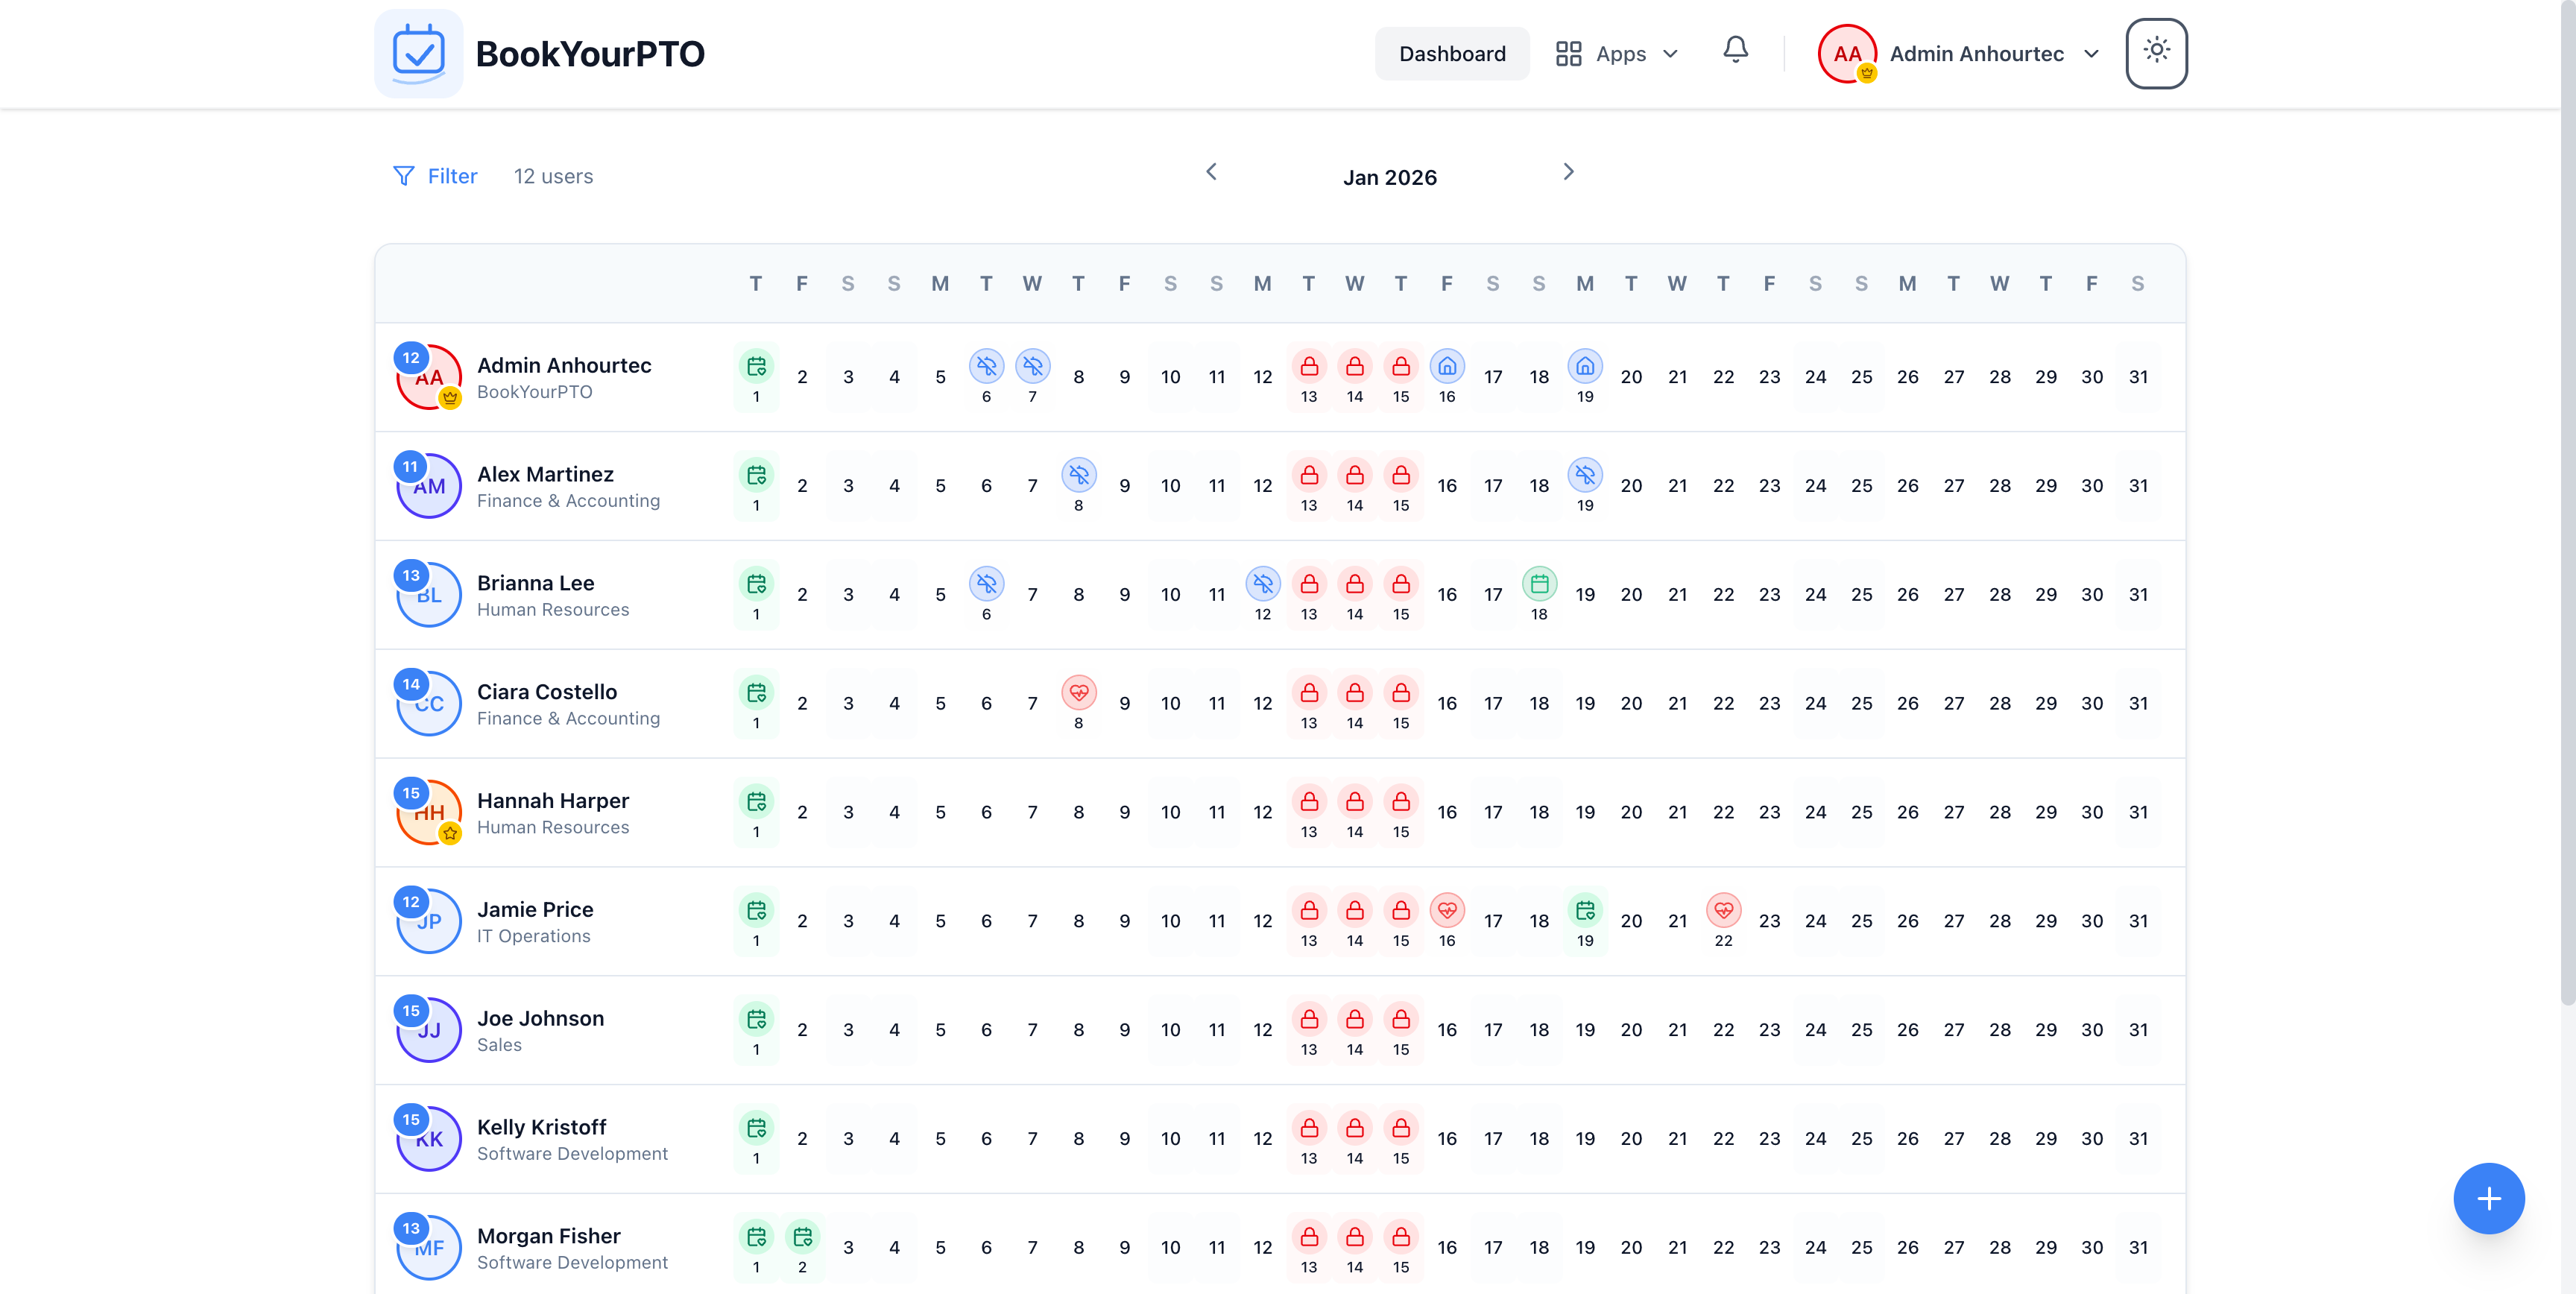Click the work-from-home icon on Jan 16 for Admin
The height and width of the screenshot is (1294, 2576).
coord(1447,367)
